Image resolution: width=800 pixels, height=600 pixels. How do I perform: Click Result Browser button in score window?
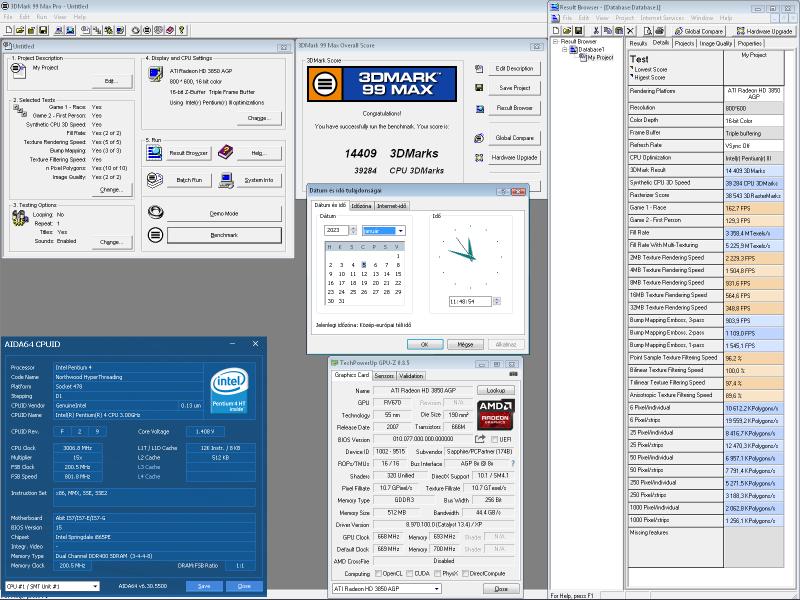pos(514,108)
